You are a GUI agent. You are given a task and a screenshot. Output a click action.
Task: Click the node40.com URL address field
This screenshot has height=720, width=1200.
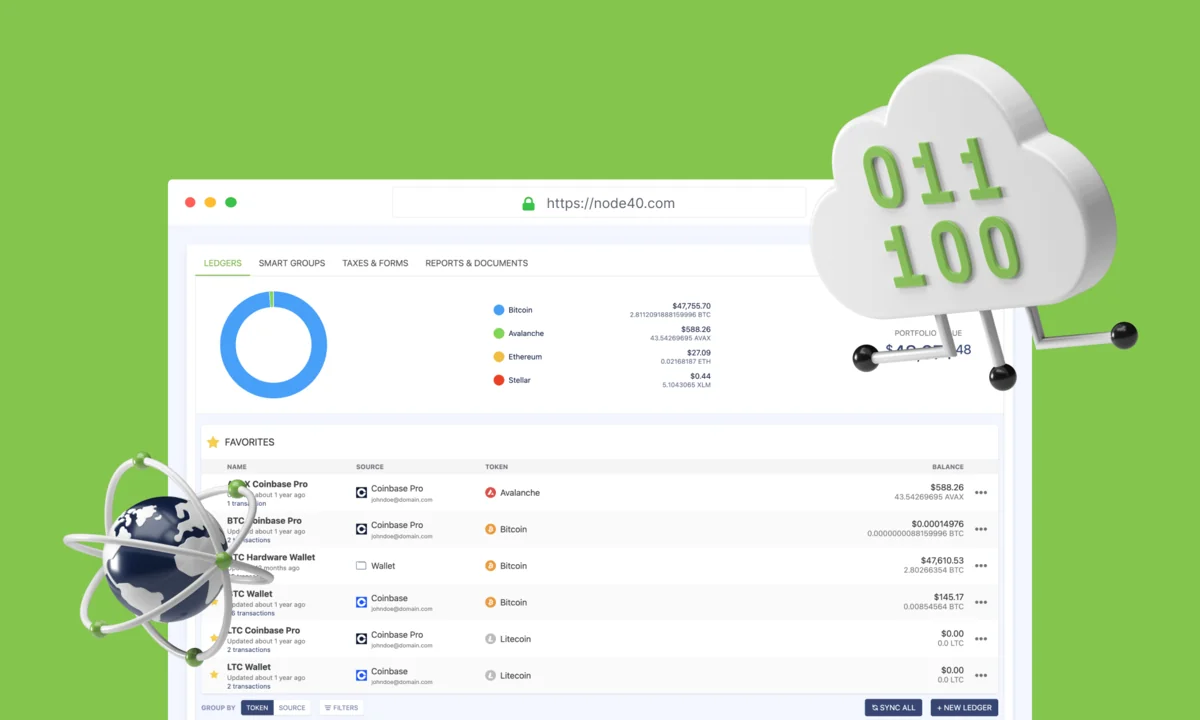coord(610,204)
